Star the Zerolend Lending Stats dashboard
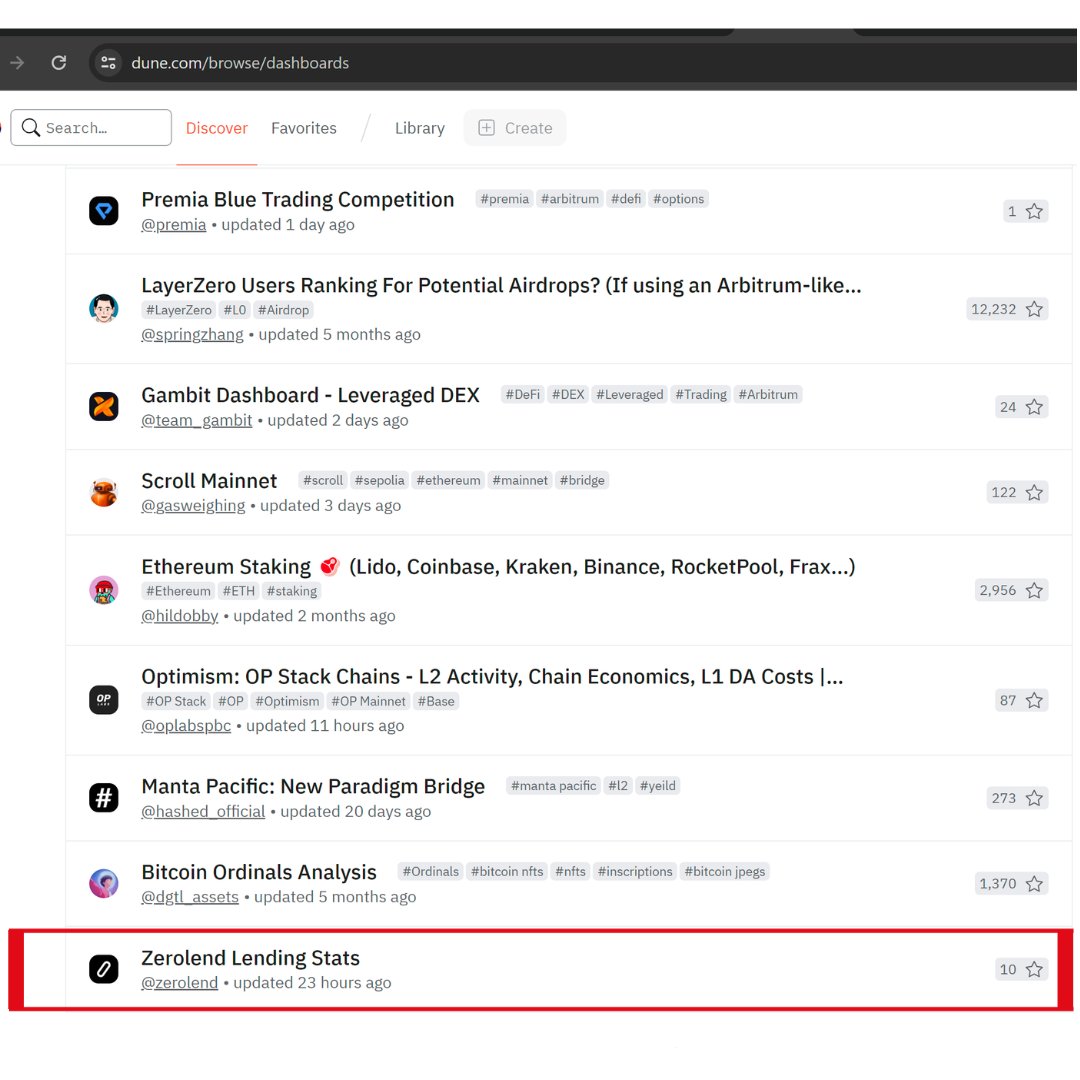The width and height of the screenshot is (1080, 1080). click(1034, 970)
